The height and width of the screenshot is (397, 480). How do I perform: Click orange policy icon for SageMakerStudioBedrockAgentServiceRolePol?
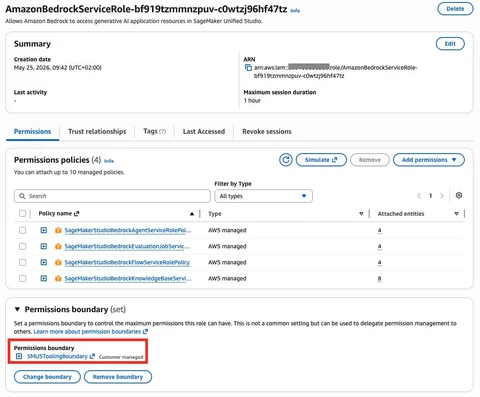pyautogui.click(x=58, y=230)
